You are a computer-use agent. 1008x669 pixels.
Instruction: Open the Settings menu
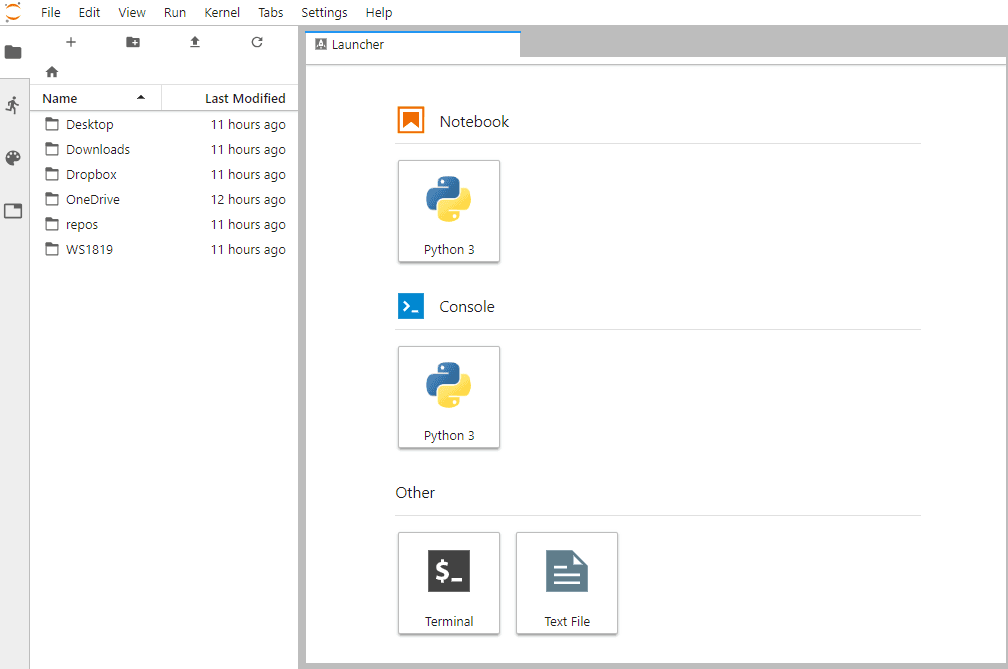[324, 13]
